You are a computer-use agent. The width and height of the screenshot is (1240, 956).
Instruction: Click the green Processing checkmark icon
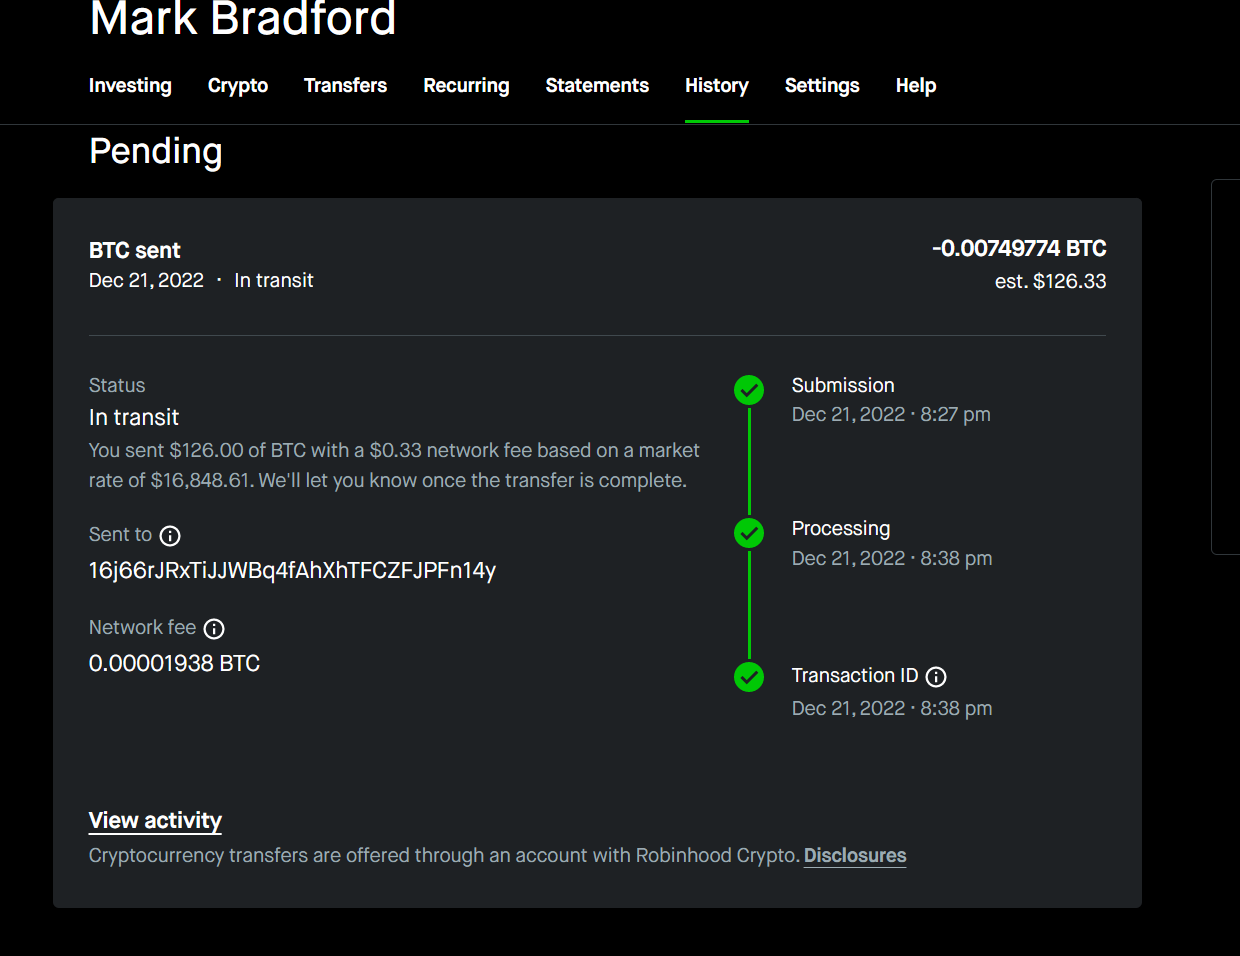coord(749,533)
